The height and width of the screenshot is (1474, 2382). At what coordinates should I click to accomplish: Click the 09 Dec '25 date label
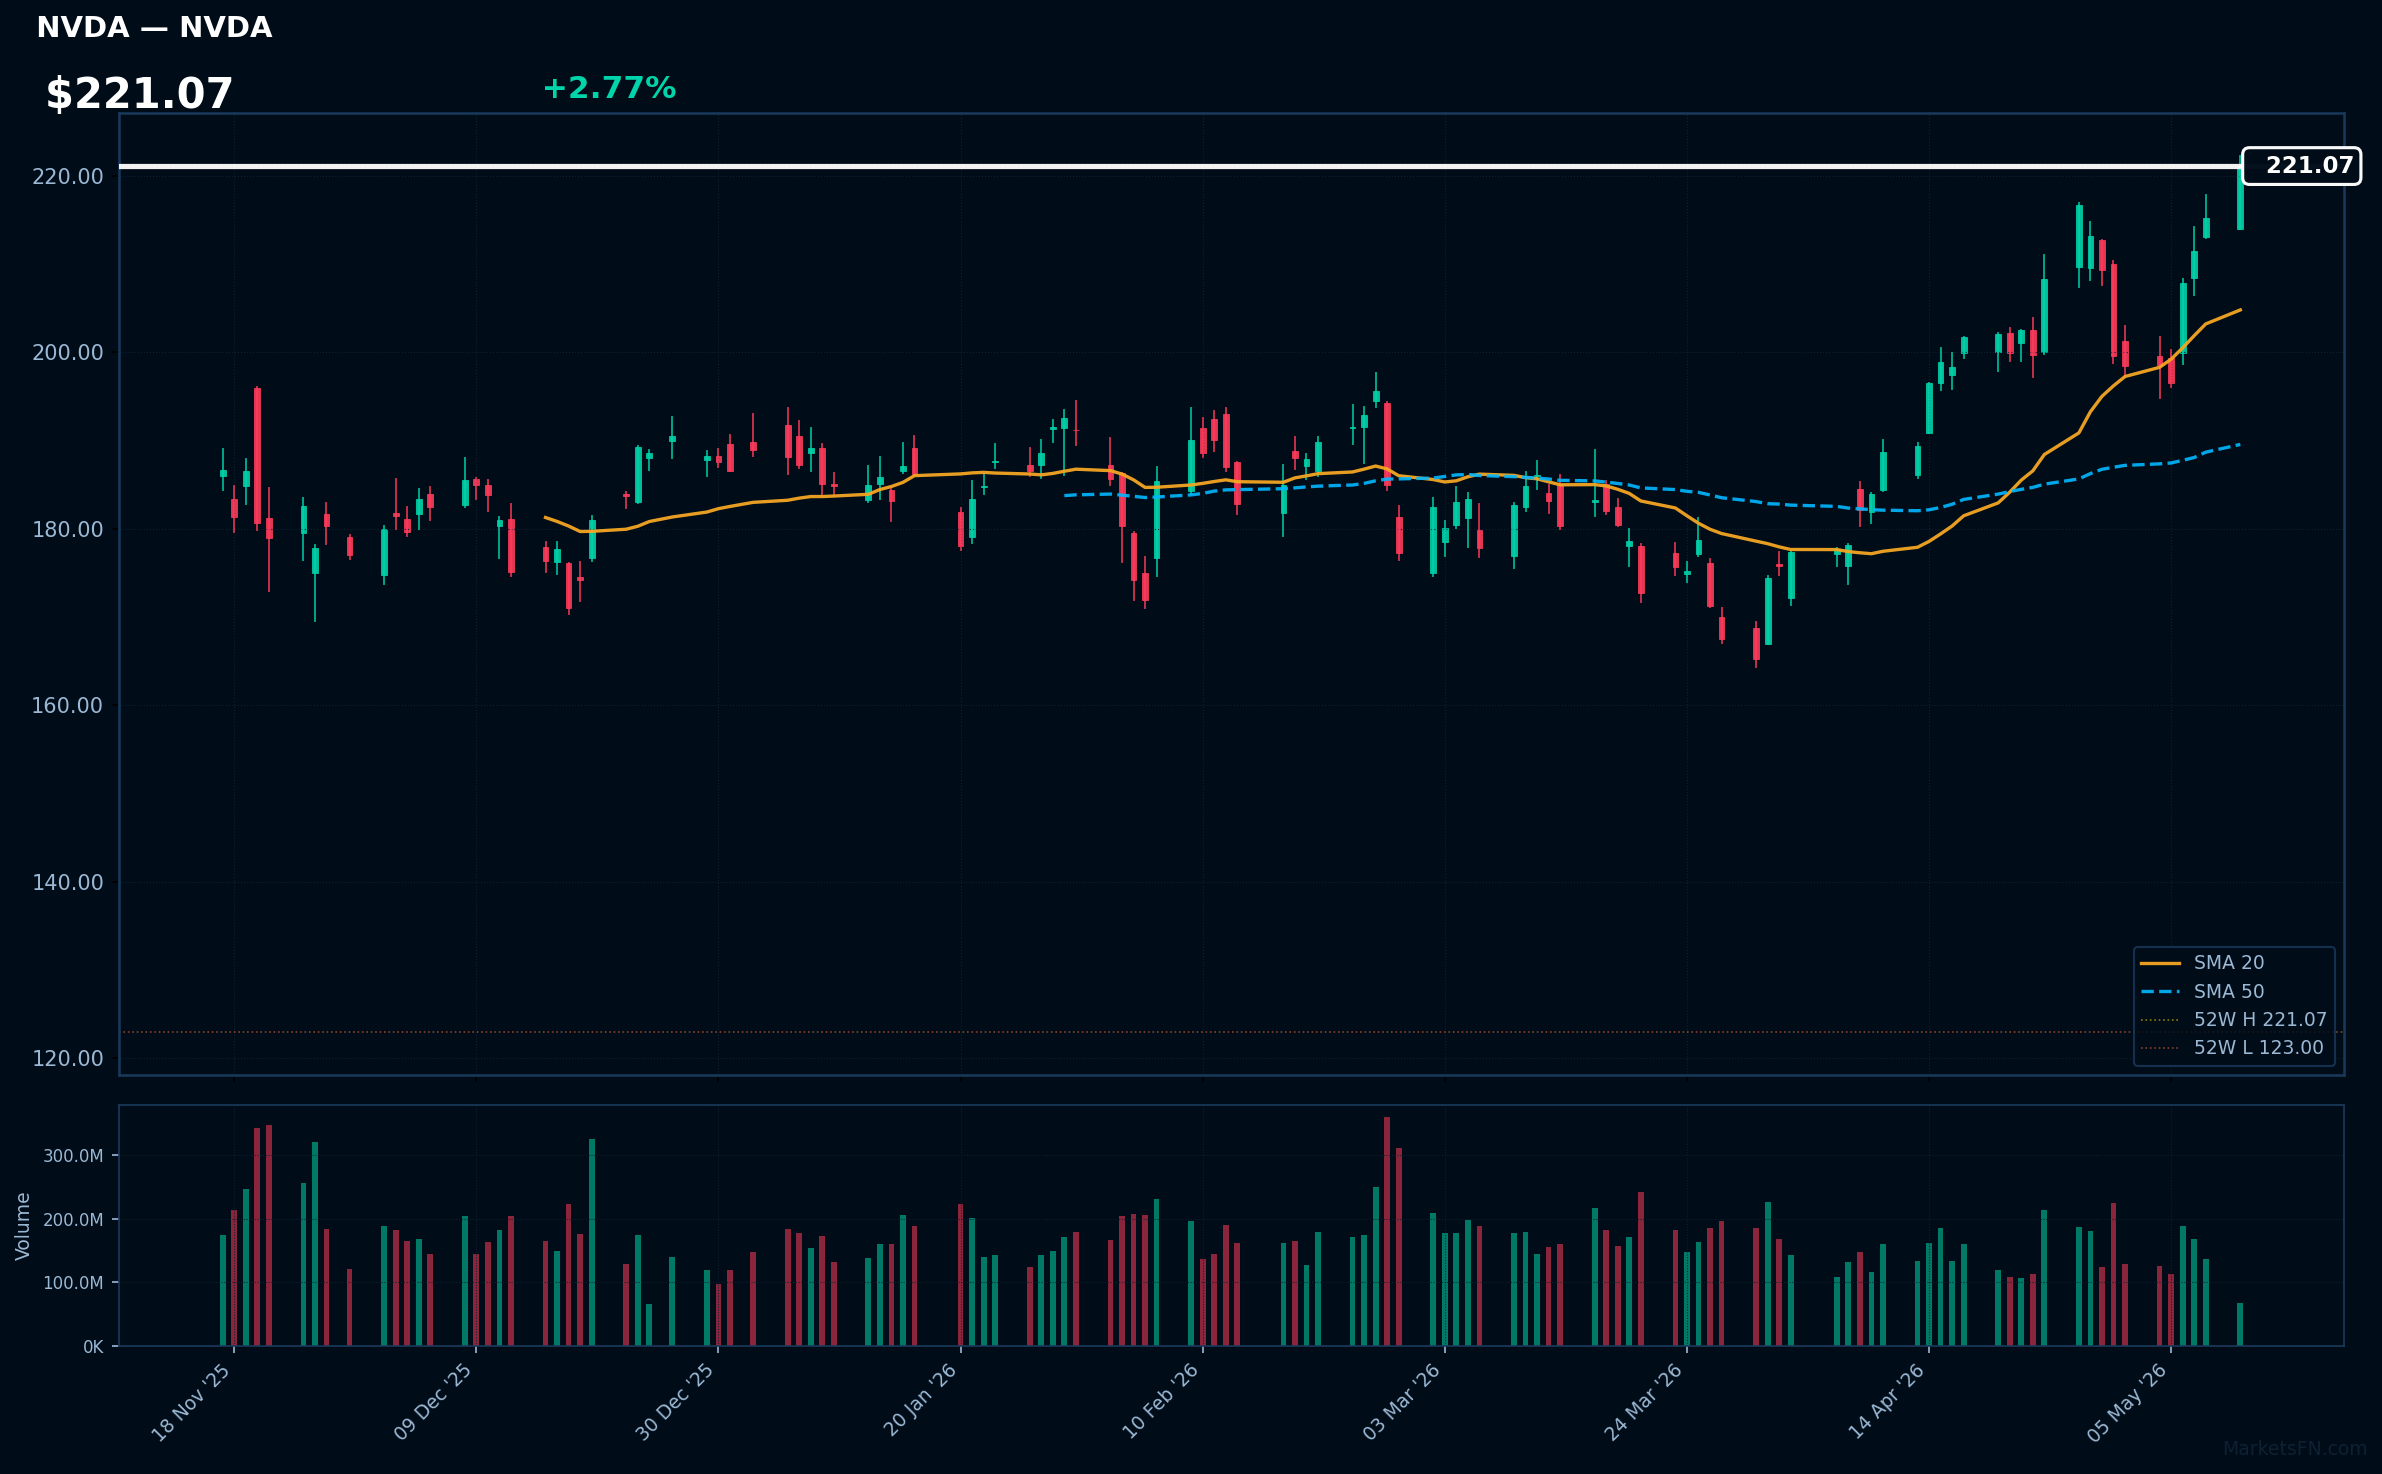click(433, 1402)
